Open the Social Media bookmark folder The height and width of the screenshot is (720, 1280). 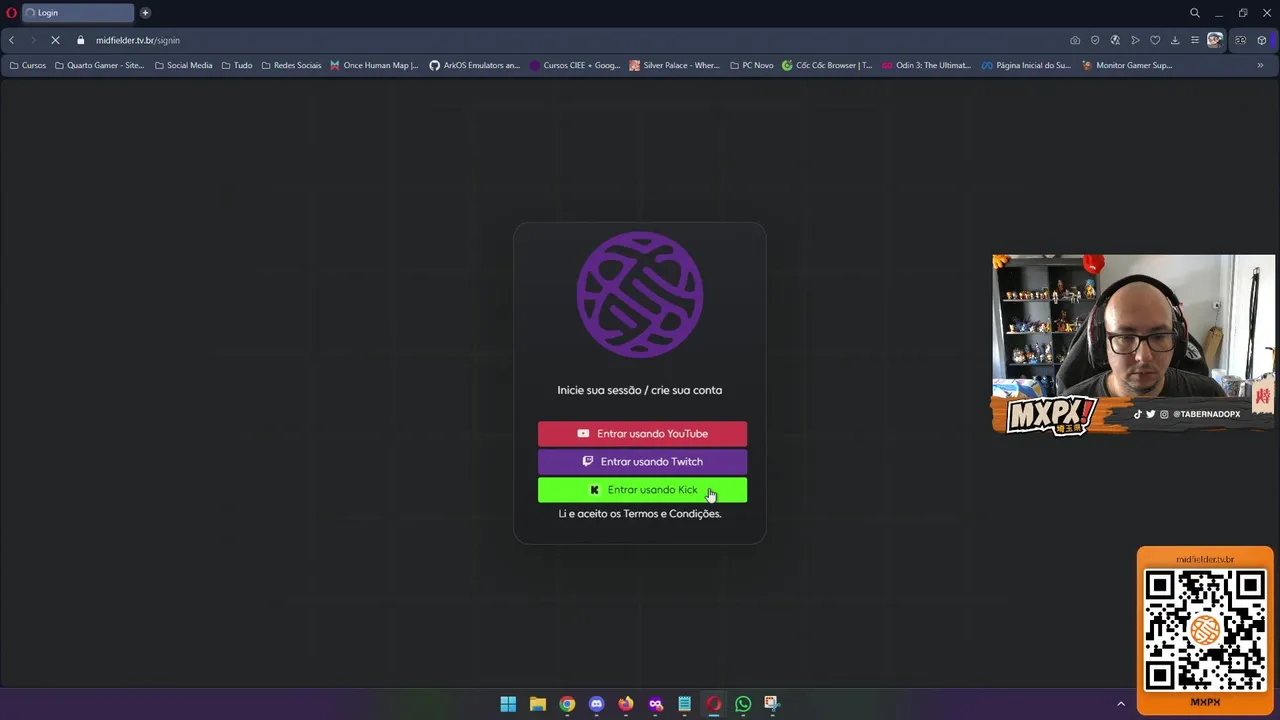click(x=184, y=65)
